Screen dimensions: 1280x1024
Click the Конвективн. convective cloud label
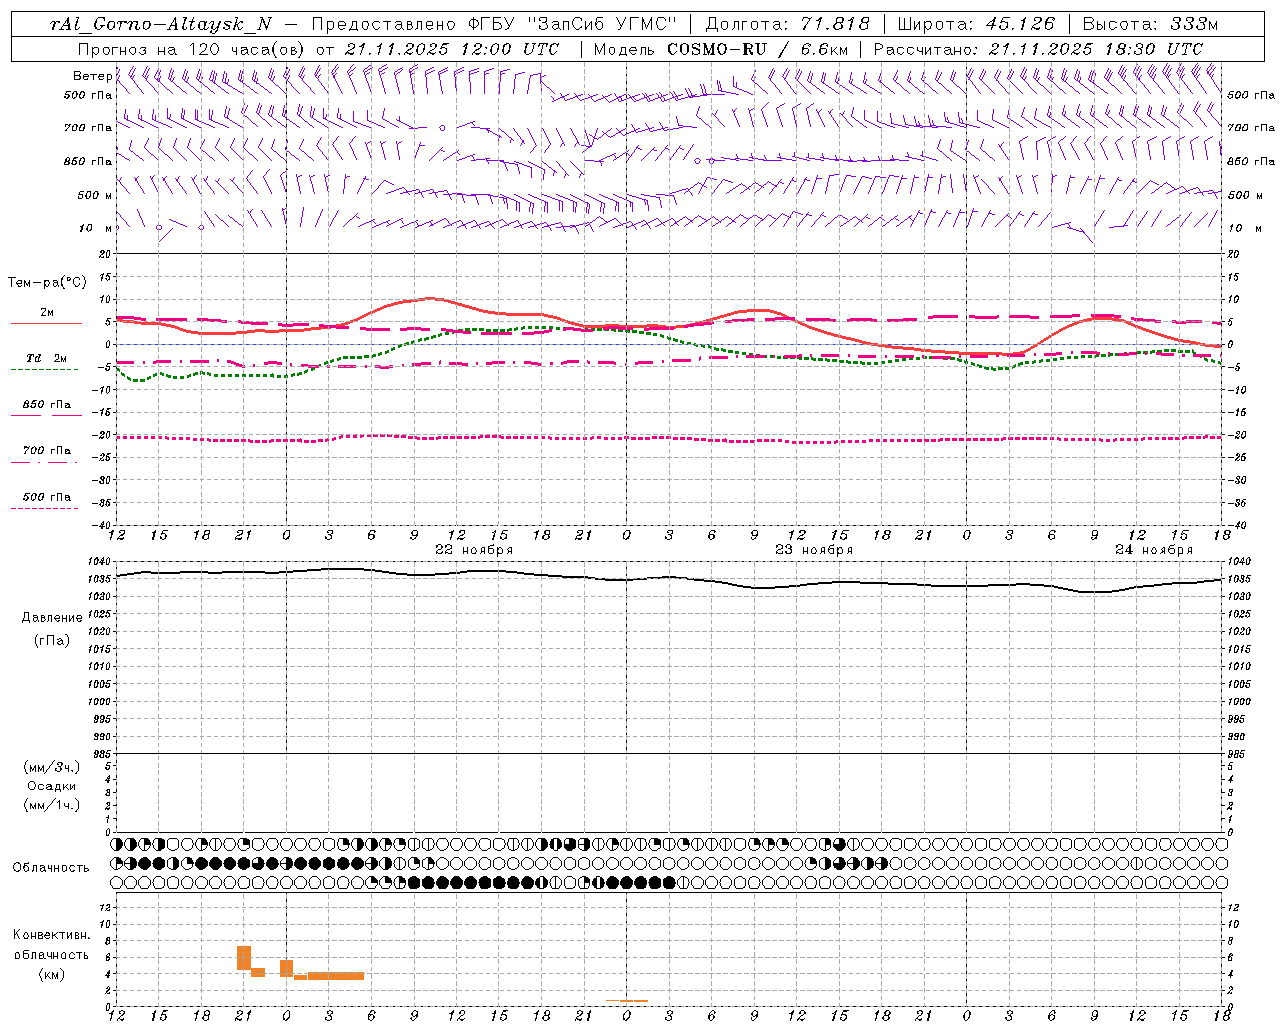tap(51, 935)
